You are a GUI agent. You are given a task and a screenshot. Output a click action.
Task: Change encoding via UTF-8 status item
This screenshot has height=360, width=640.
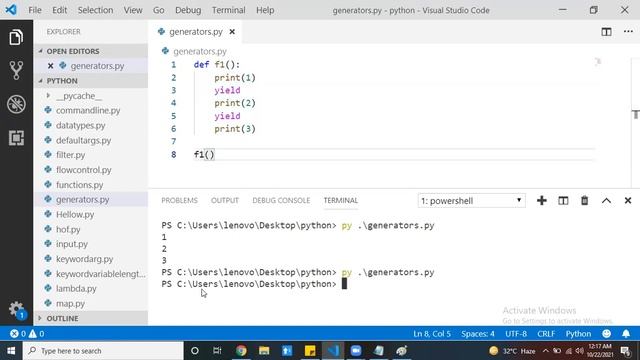pyautogui.click(x=516, y=334)
